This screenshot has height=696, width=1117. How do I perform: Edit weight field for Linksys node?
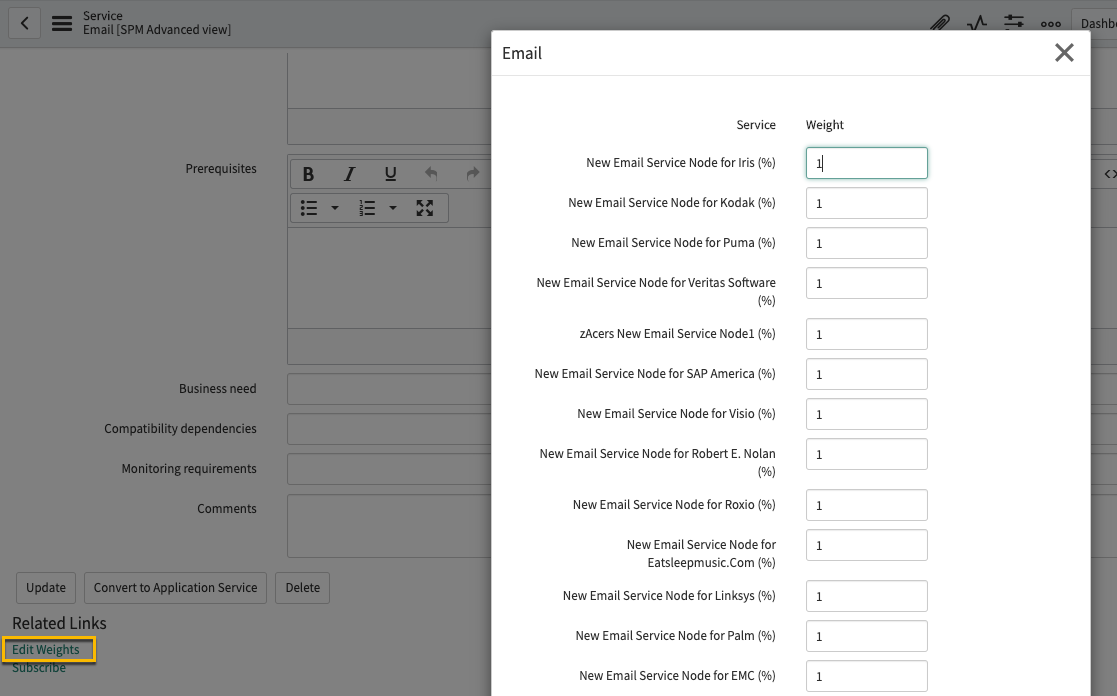(867, 596)
